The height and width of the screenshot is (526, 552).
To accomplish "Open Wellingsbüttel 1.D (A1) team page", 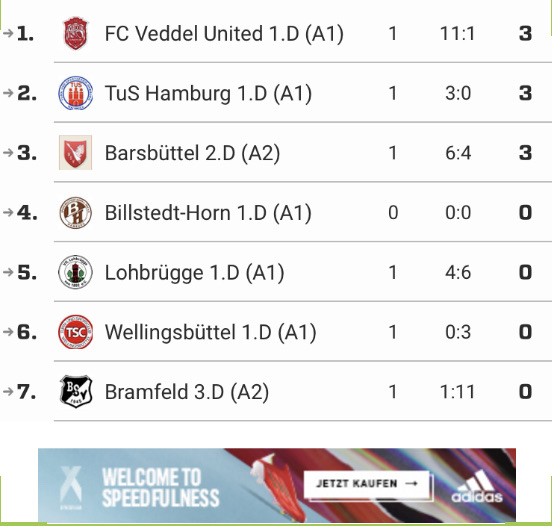I will 211,332.
